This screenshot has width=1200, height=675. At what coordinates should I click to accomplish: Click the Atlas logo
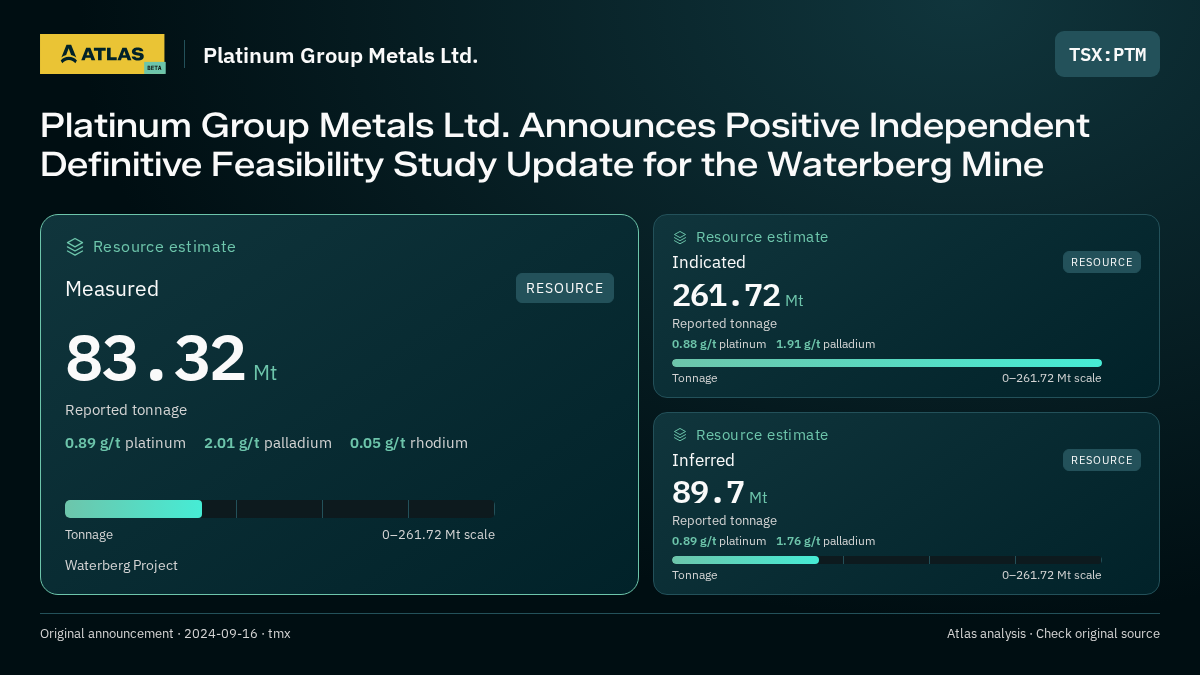102,54
